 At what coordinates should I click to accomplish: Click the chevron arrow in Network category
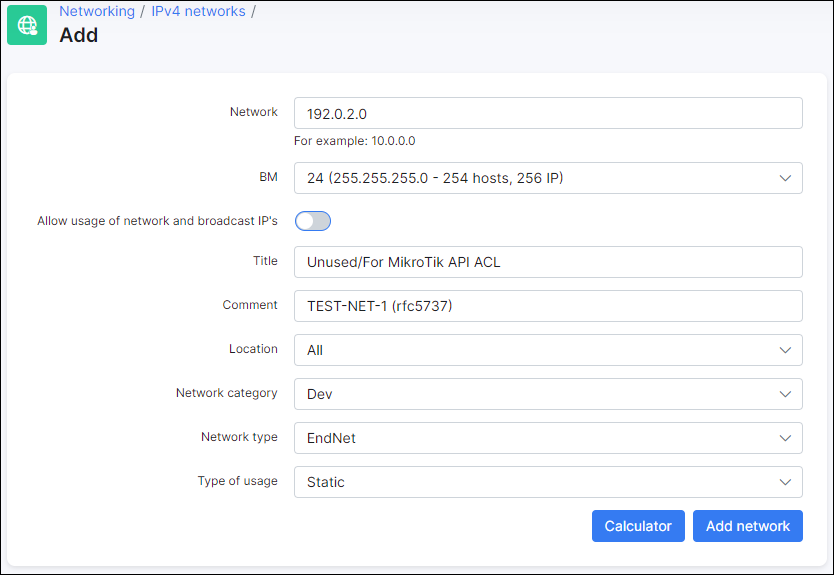coord(785,394)
